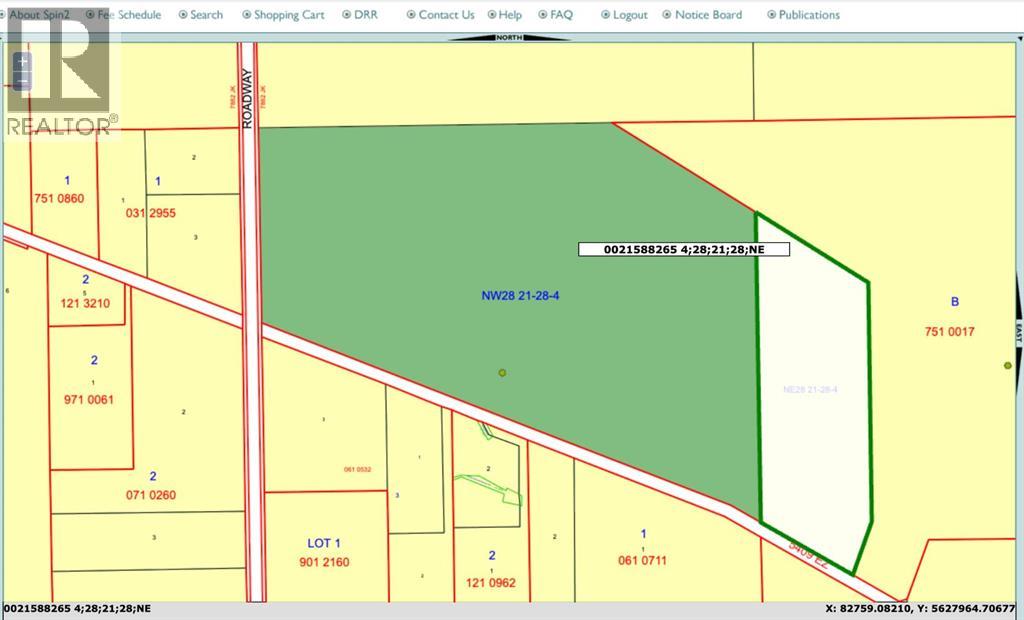Select plan label 121 0962
The image size is (1024, 620).
490,582
